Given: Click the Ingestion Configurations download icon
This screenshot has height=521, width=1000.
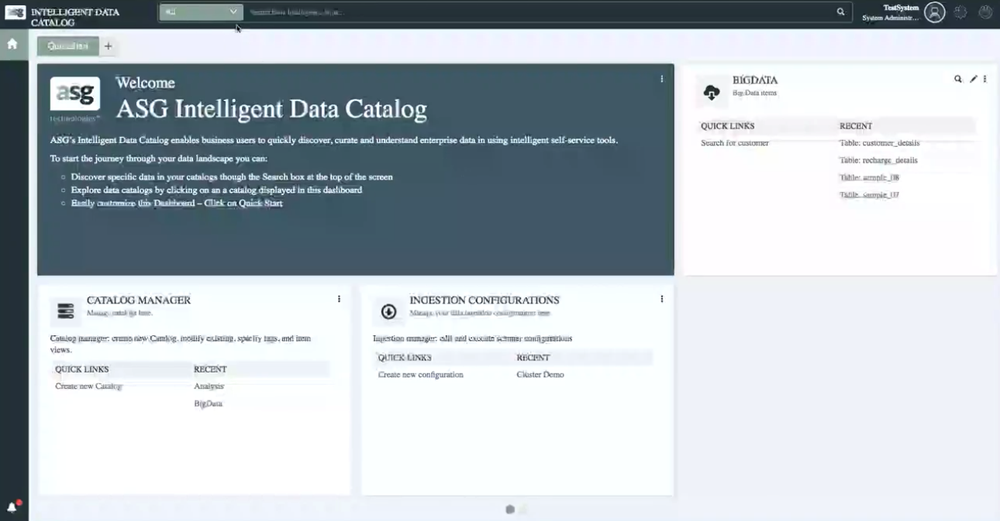Looking at the screenshot, I should coord(388,311).
